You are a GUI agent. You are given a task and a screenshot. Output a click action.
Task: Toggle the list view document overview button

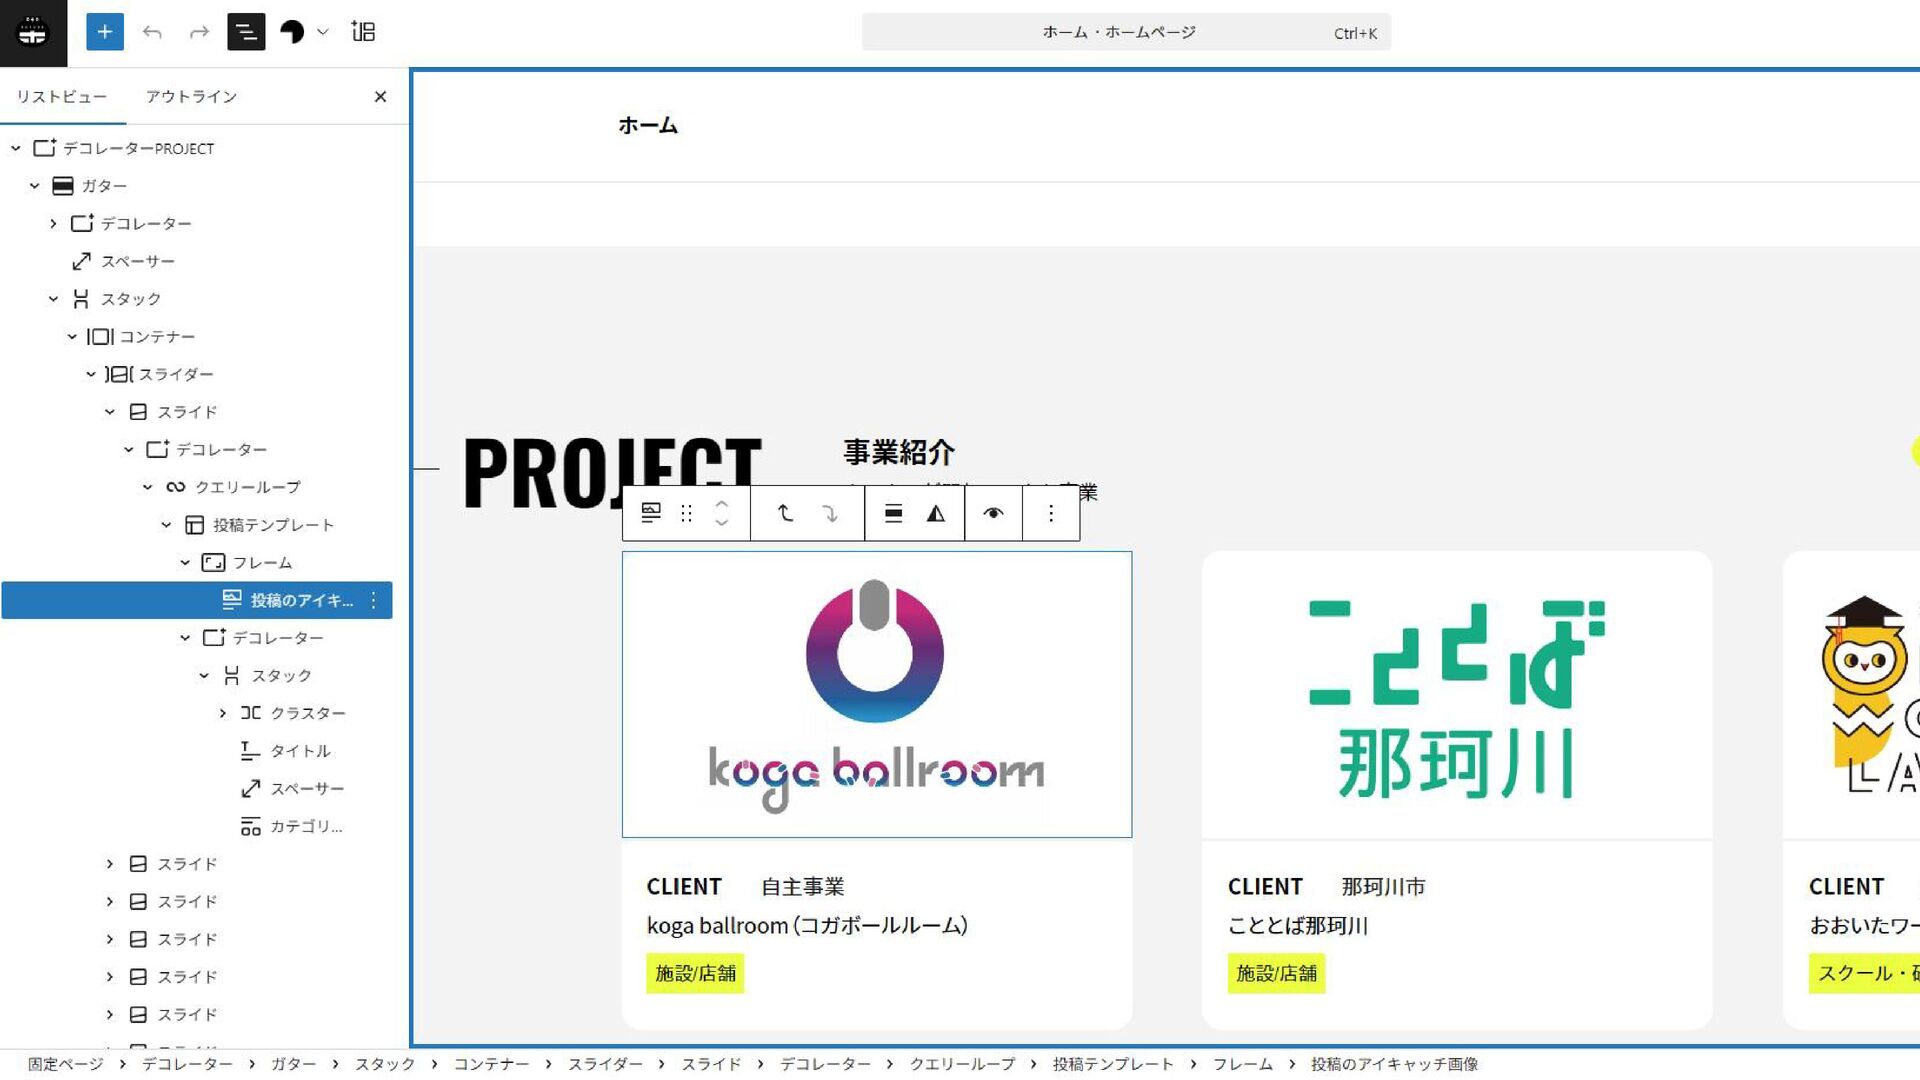pyautogui.click(x=246, y=32)
